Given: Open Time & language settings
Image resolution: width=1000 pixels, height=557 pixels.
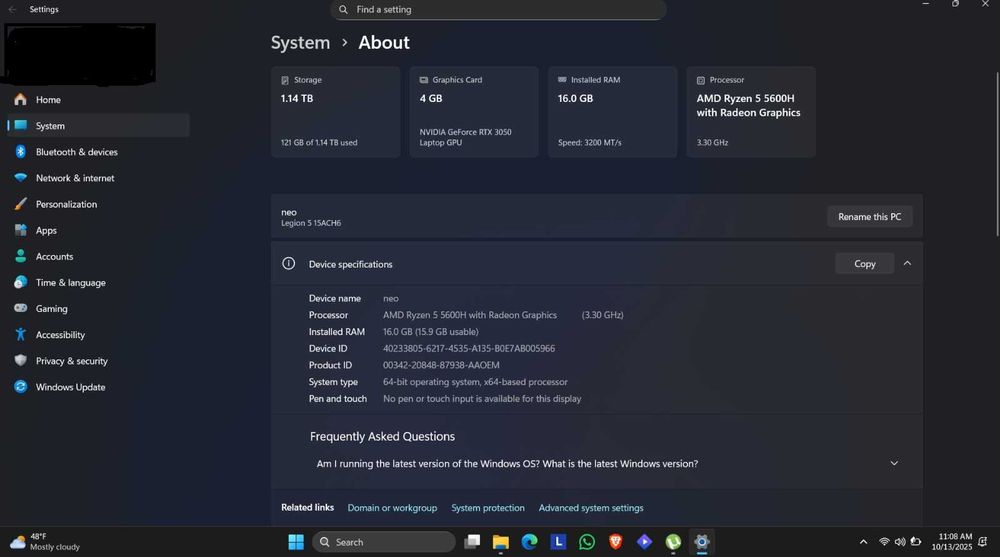Looking at the screenshot, I should [x=98, y=283].
